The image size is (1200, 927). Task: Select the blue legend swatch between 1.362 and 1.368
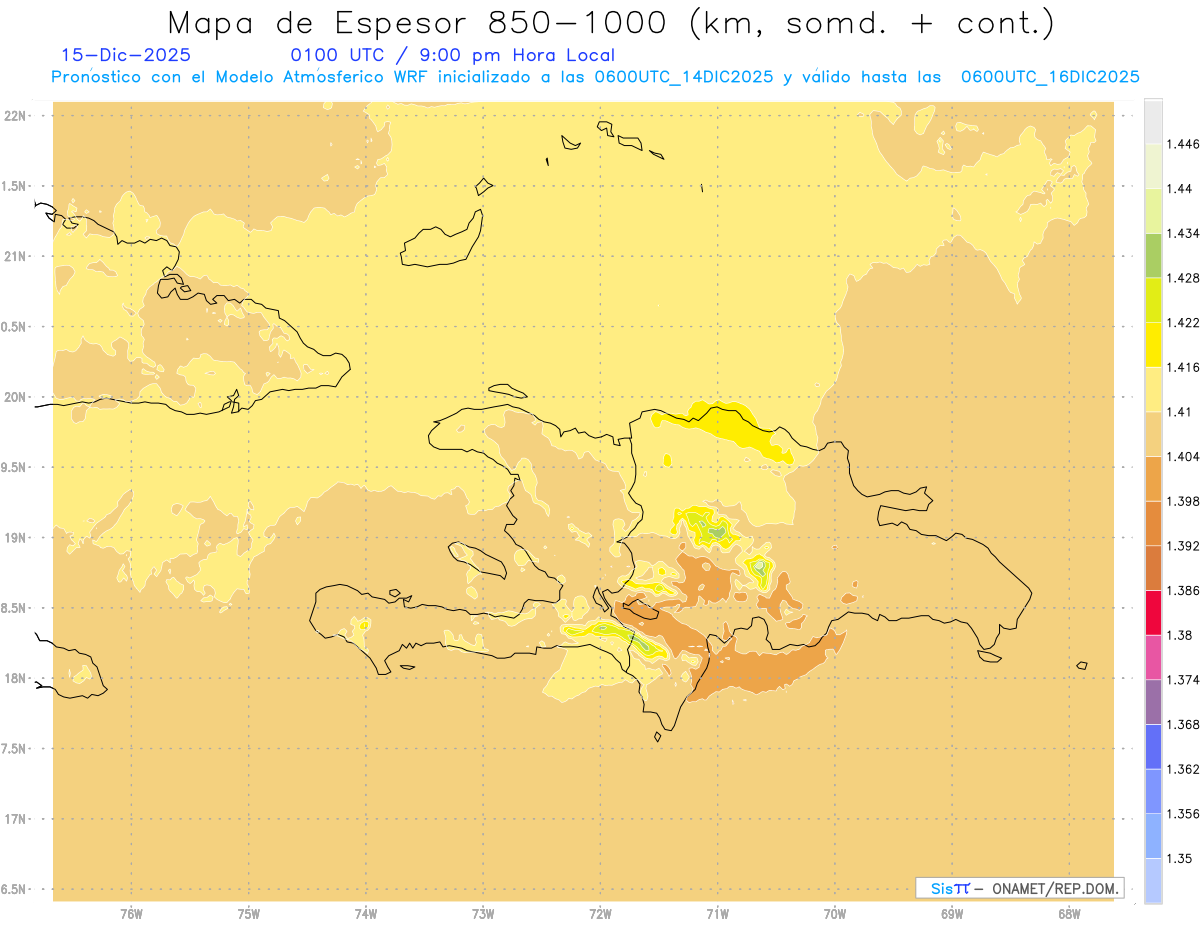1153,747
